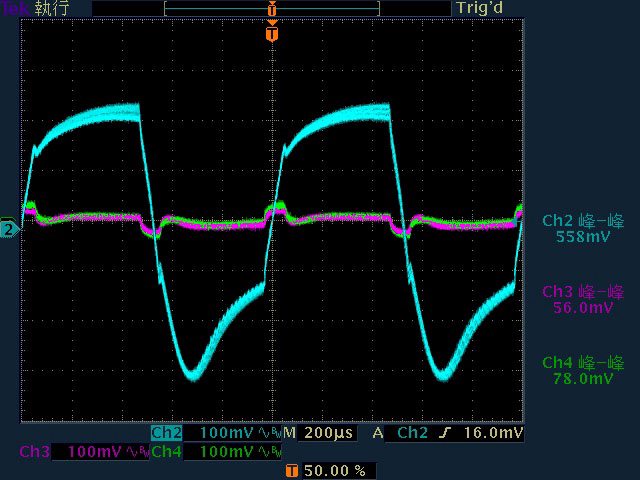640x480 pixels.
Task: Click the Ch2 ground reference marker
Action: [9, 229]
